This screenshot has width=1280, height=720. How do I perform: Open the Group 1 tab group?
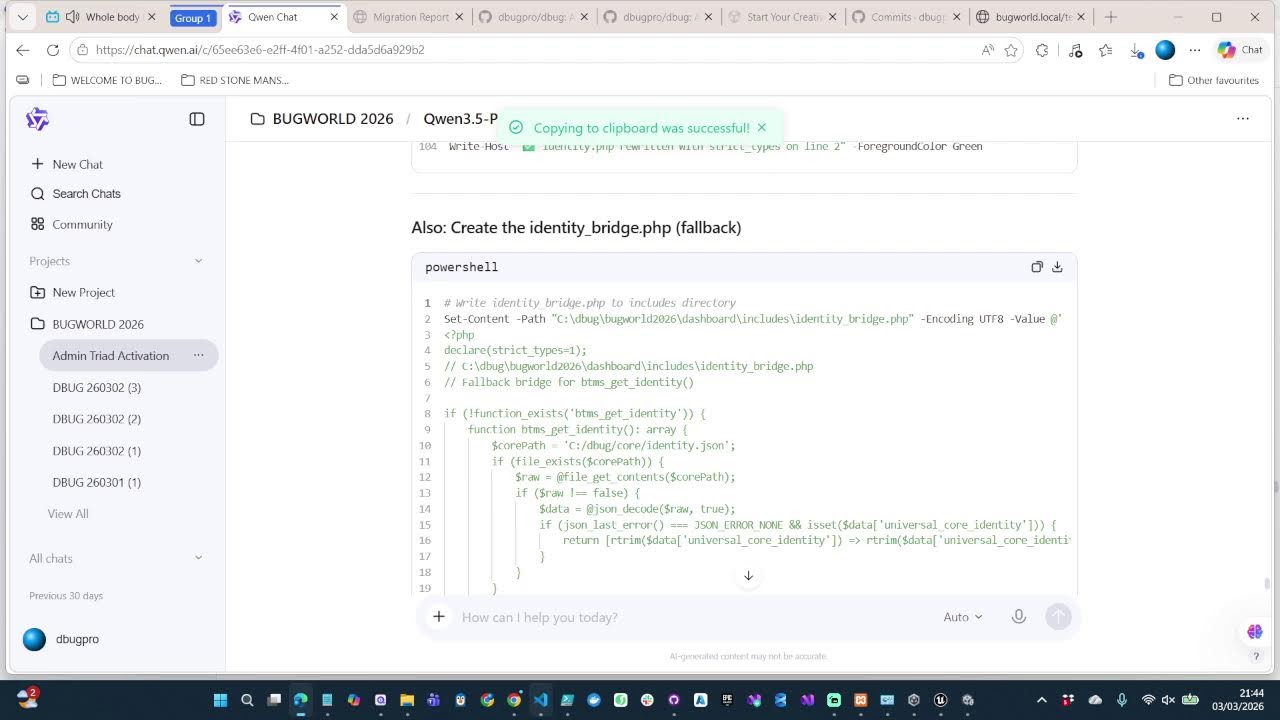pos(193,17)
